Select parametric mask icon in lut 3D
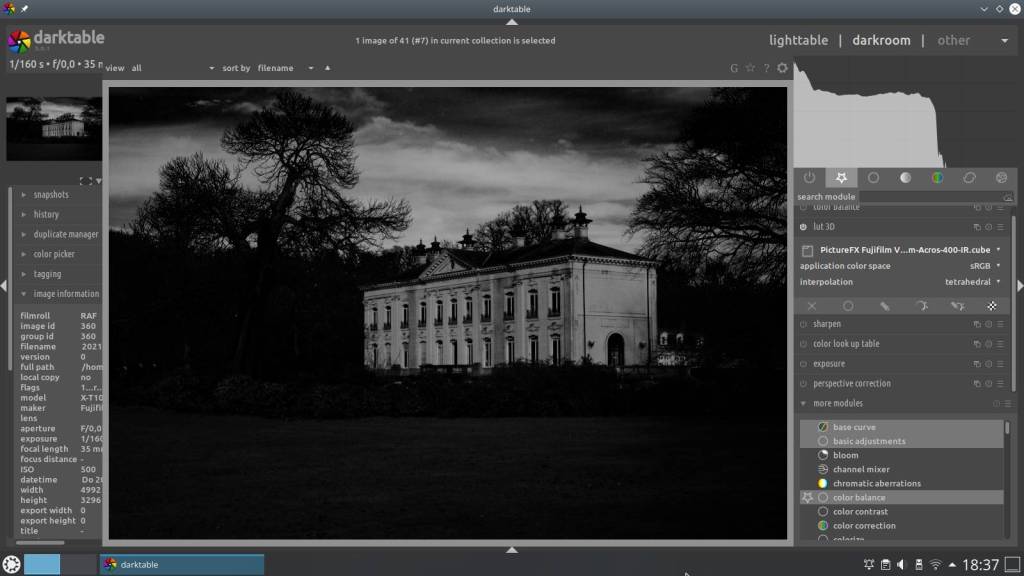Image resolution: width=1024 pixels, height=576 pixels. (921, 306)
